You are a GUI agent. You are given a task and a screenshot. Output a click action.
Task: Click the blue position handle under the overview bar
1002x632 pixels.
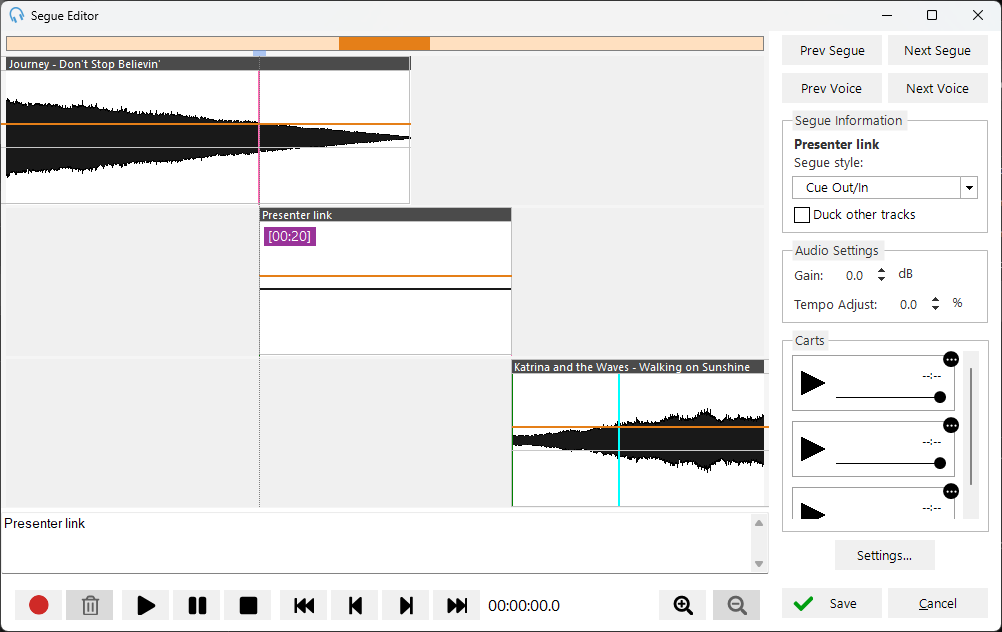coord(259,54)
